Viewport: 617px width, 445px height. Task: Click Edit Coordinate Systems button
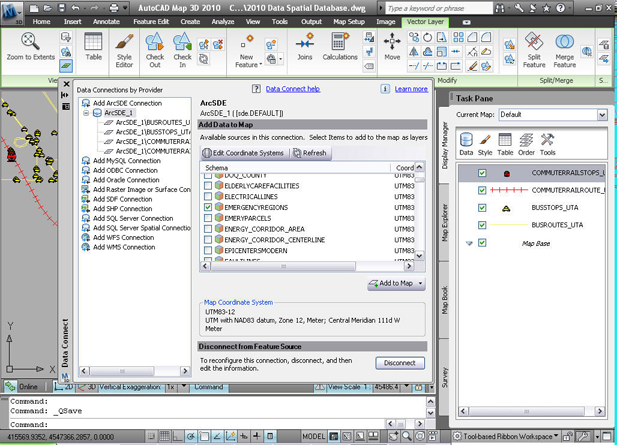pos(244,153)
